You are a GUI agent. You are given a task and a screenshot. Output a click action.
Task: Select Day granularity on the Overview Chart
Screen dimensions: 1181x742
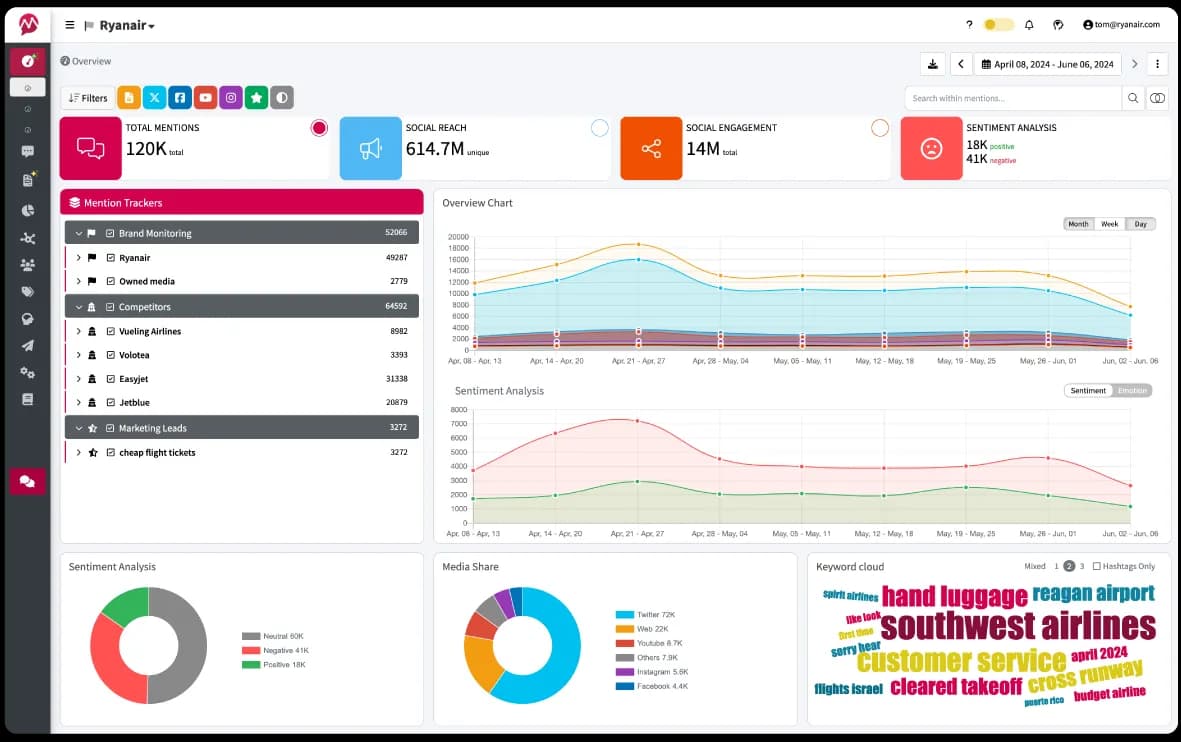coord(1140,224)
